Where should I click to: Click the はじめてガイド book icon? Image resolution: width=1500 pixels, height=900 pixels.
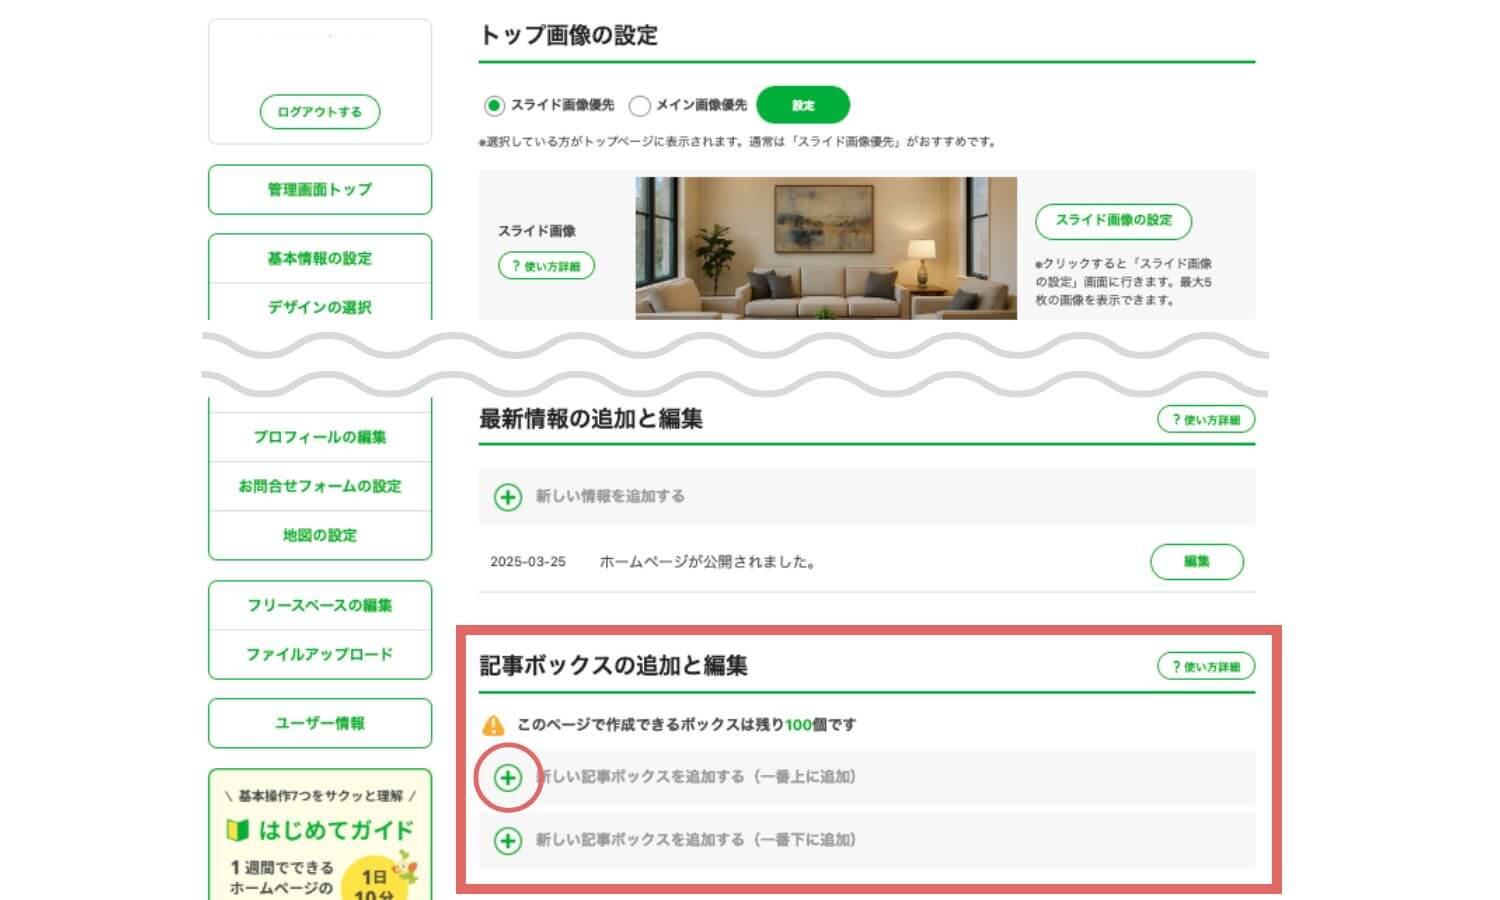pyautogui.click(x=237, y=830)
